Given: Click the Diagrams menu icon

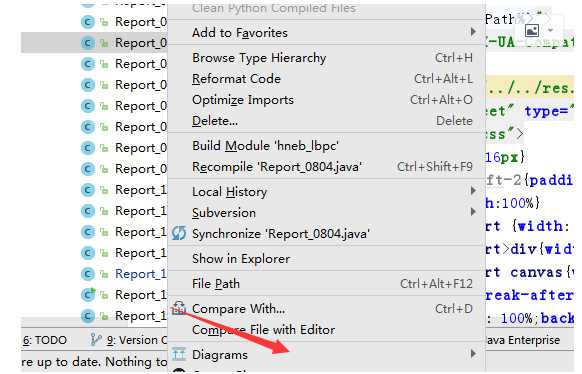Looking at the screenshot, I should coord(179,354).
